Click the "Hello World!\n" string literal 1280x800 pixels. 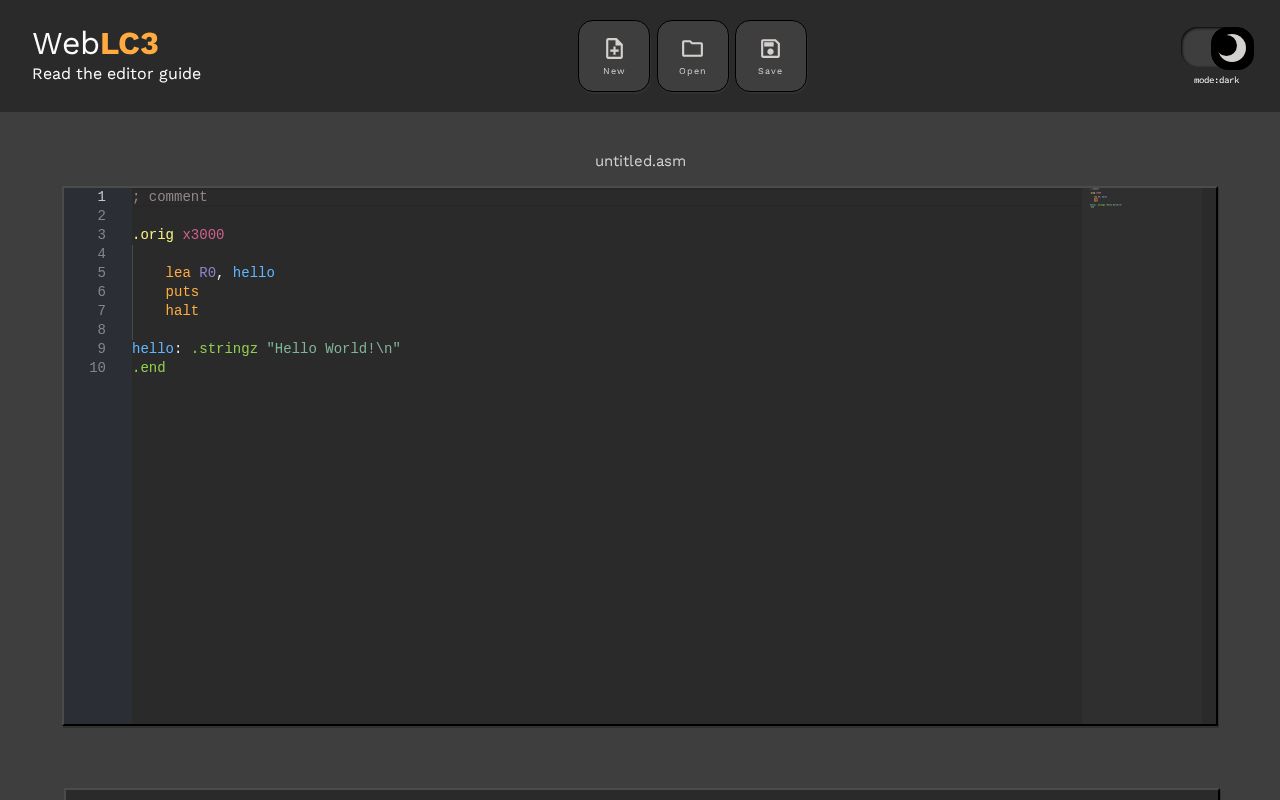pos(333,349)
